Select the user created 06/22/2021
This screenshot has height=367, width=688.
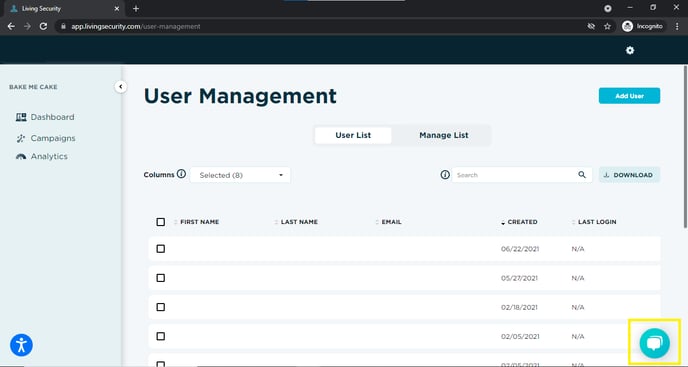click(161, 249)
